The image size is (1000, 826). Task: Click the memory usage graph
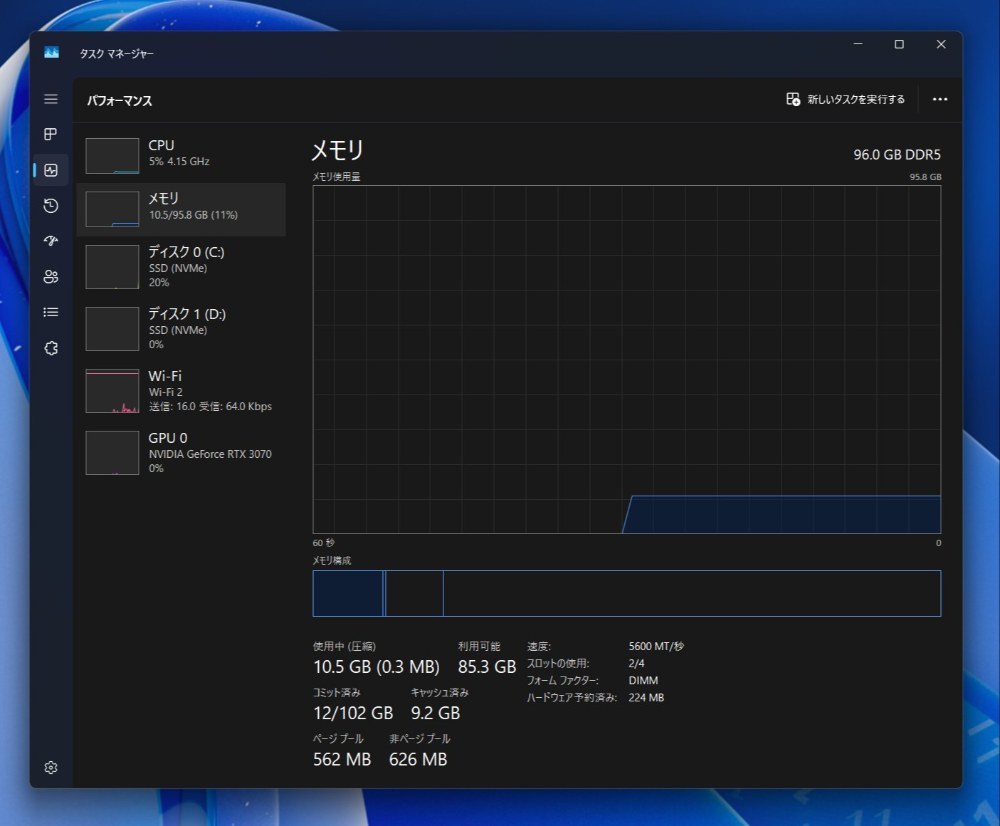[626, 359]
